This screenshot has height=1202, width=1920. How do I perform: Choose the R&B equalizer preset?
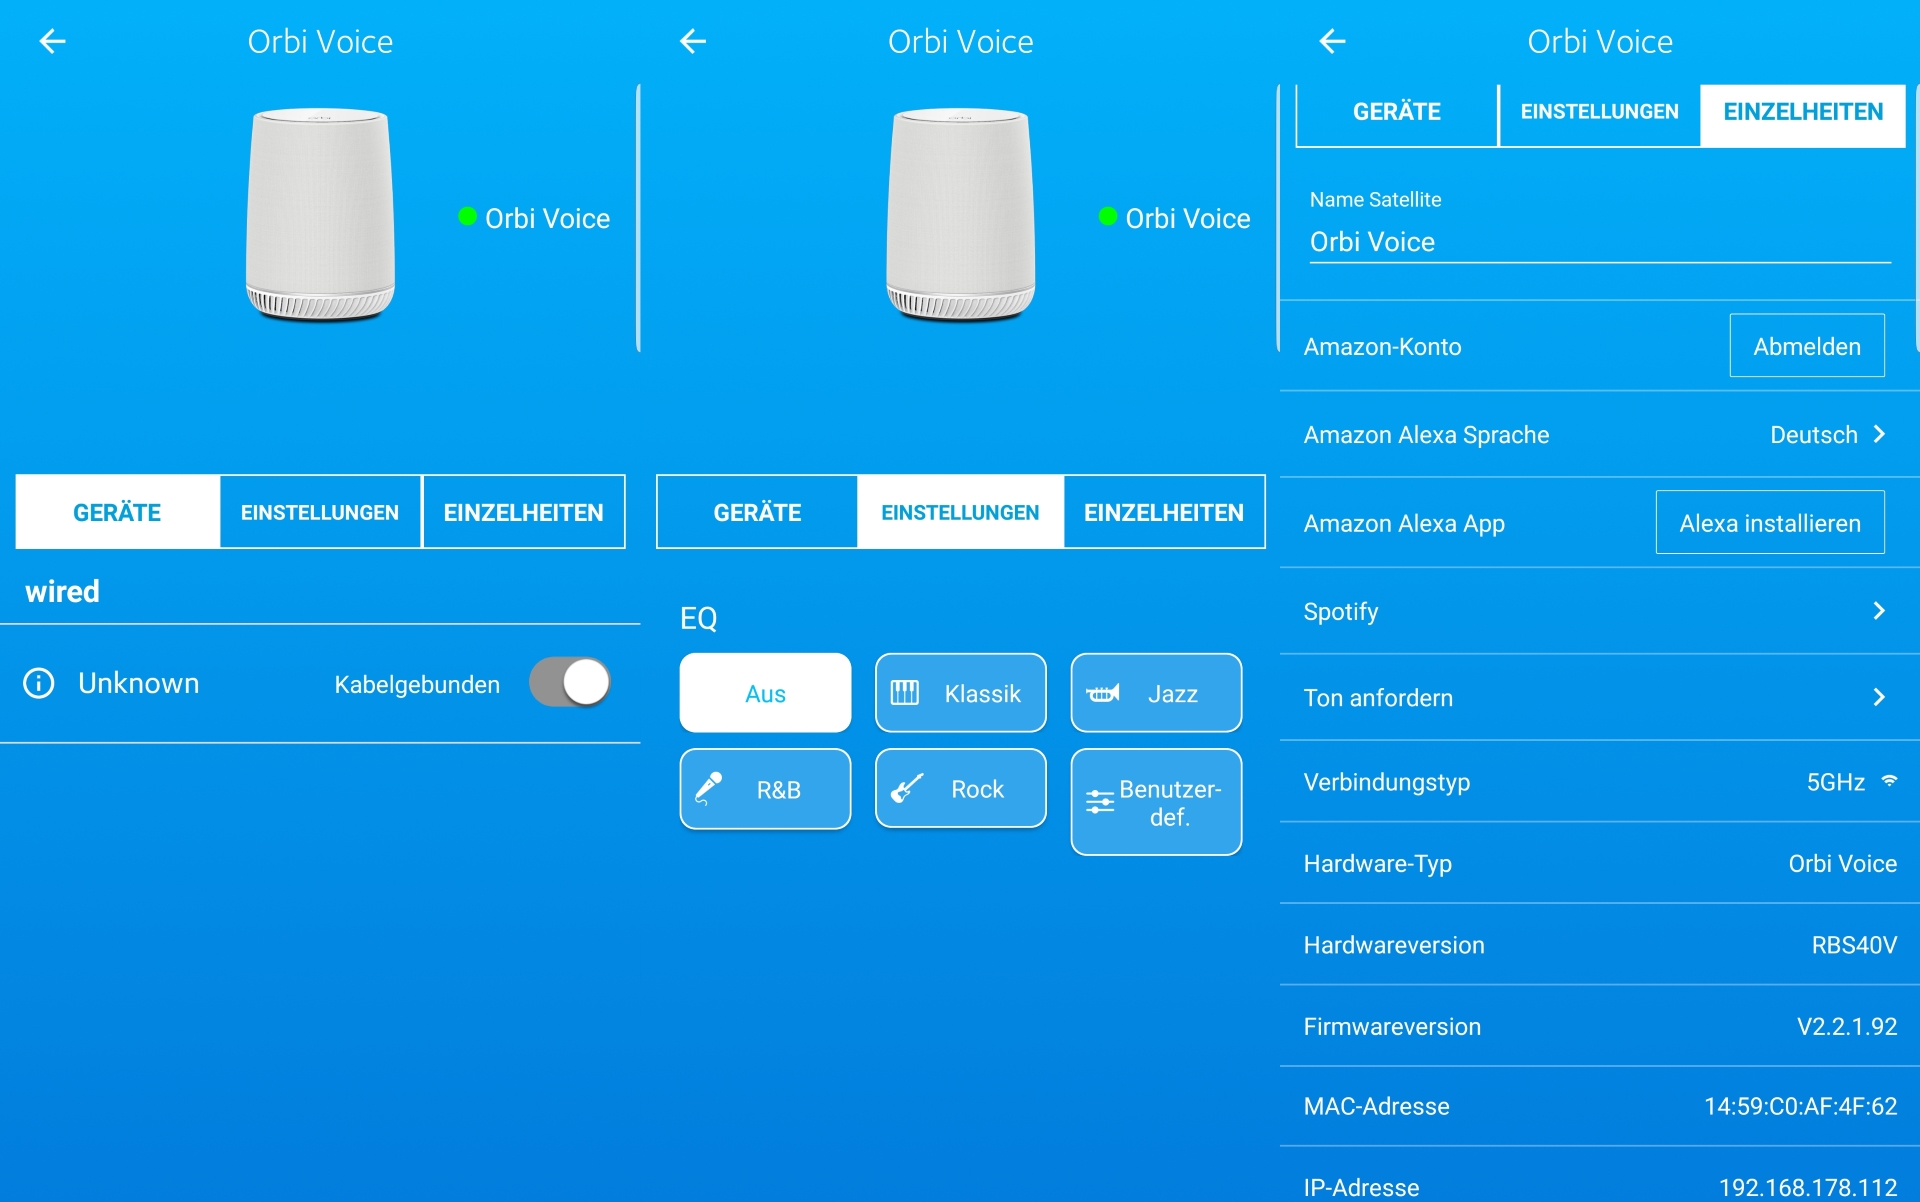(765, 789)
